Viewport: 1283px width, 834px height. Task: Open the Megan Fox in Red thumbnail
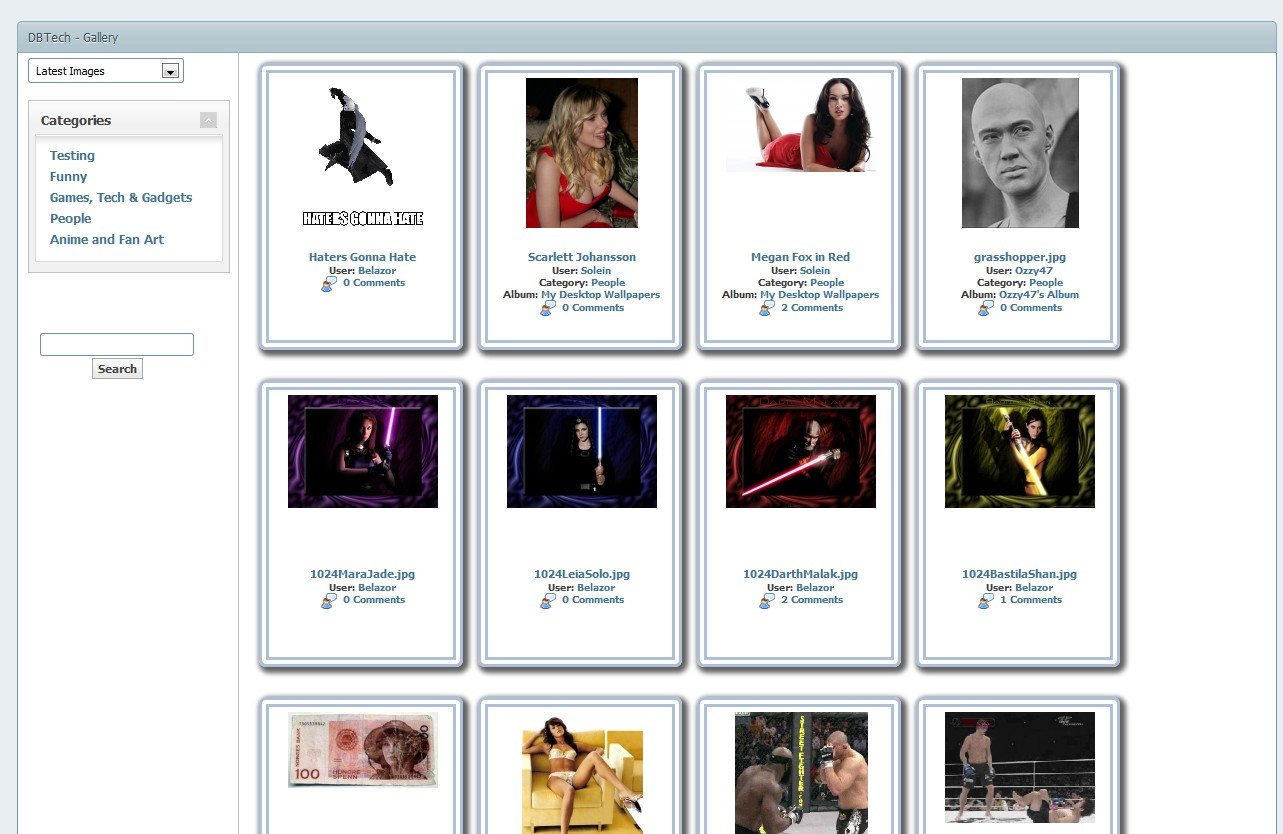coord(800,125)
